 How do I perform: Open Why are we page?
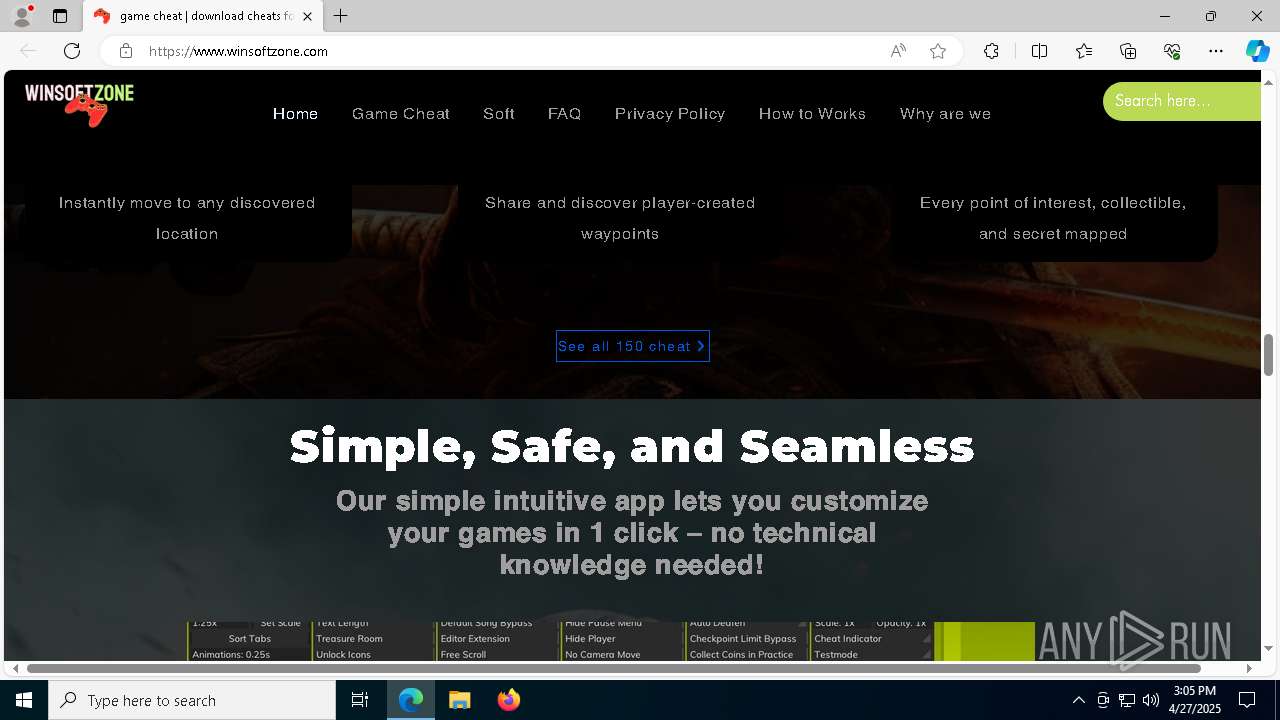point(945,114)
